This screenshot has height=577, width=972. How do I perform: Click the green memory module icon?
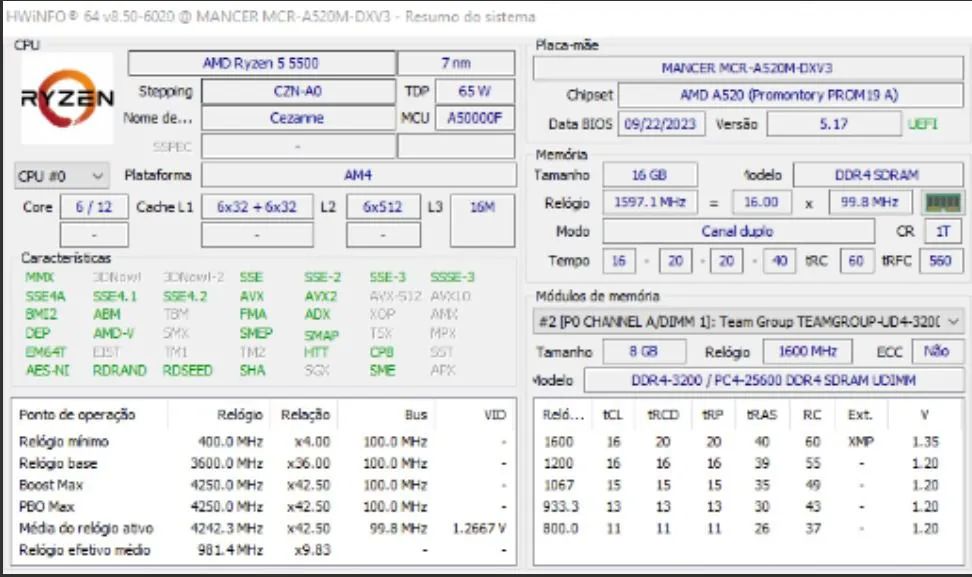(x=942, y=203)
